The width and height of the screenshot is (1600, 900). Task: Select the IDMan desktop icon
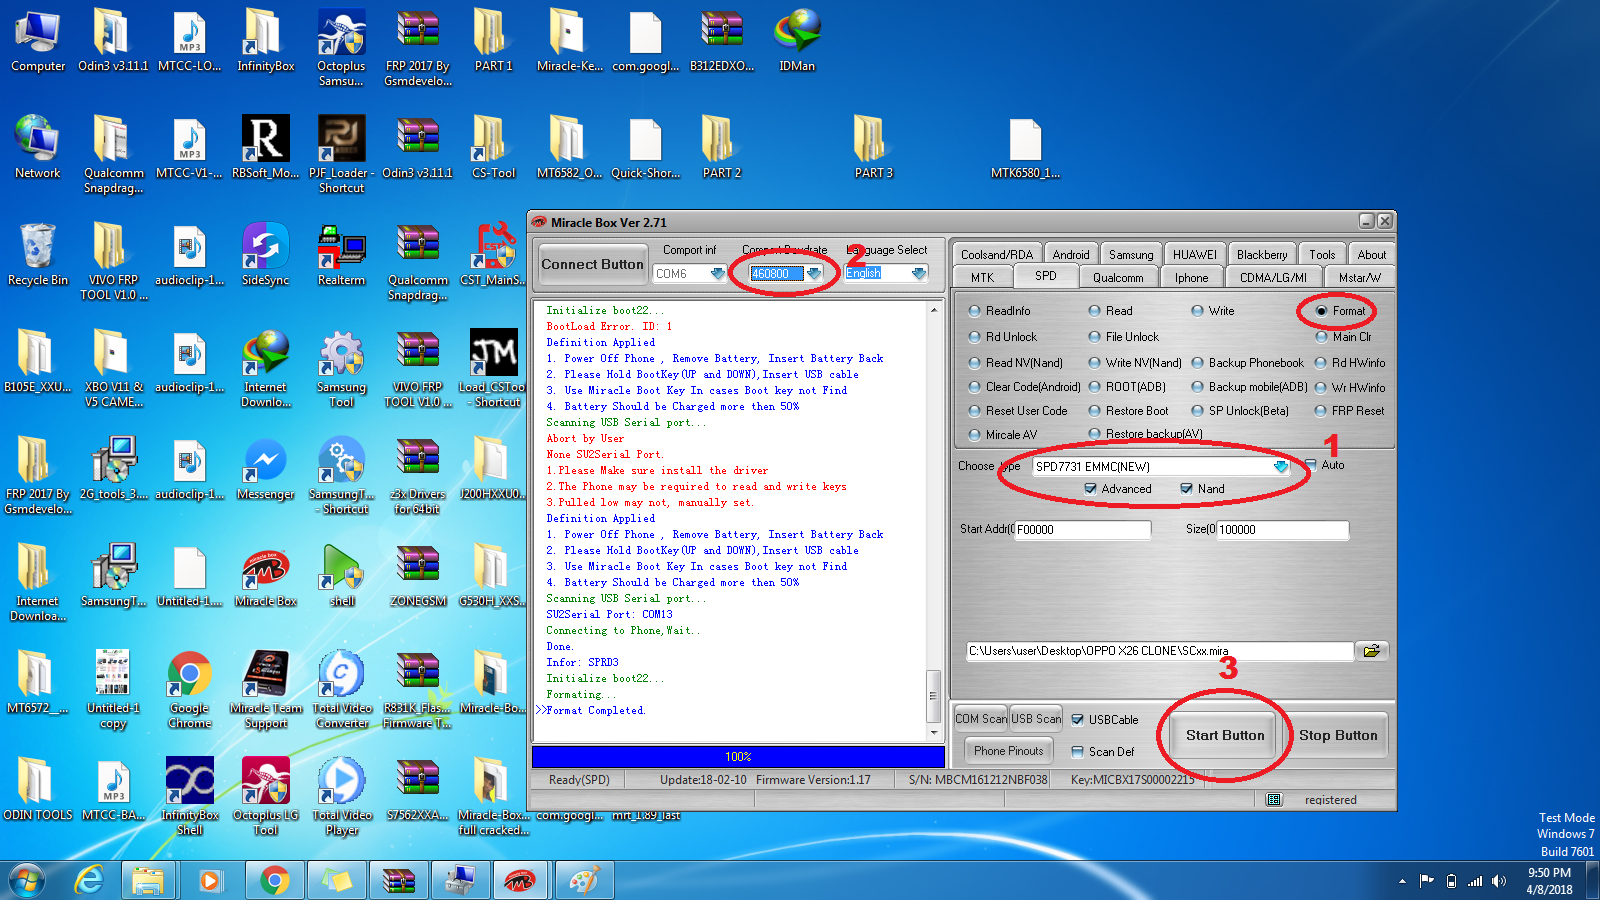click(x=797, y=42)
